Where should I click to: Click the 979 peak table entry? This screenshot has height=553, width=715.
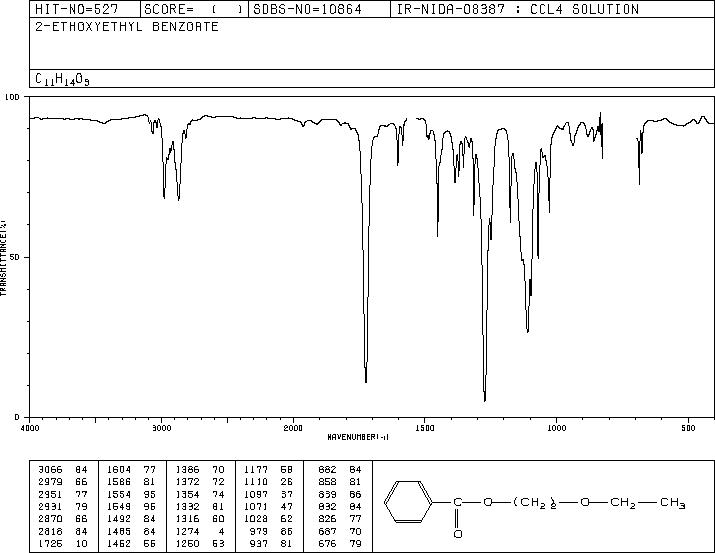pyautogui.click(x=272, y=531)
